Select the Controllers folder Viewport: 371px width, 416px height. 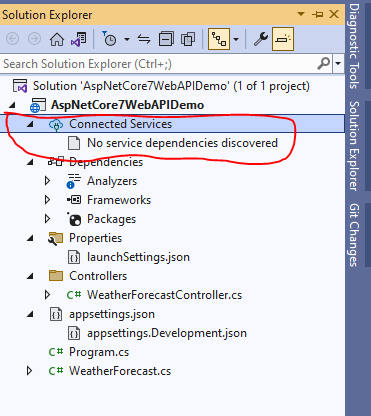click(98, 276)
